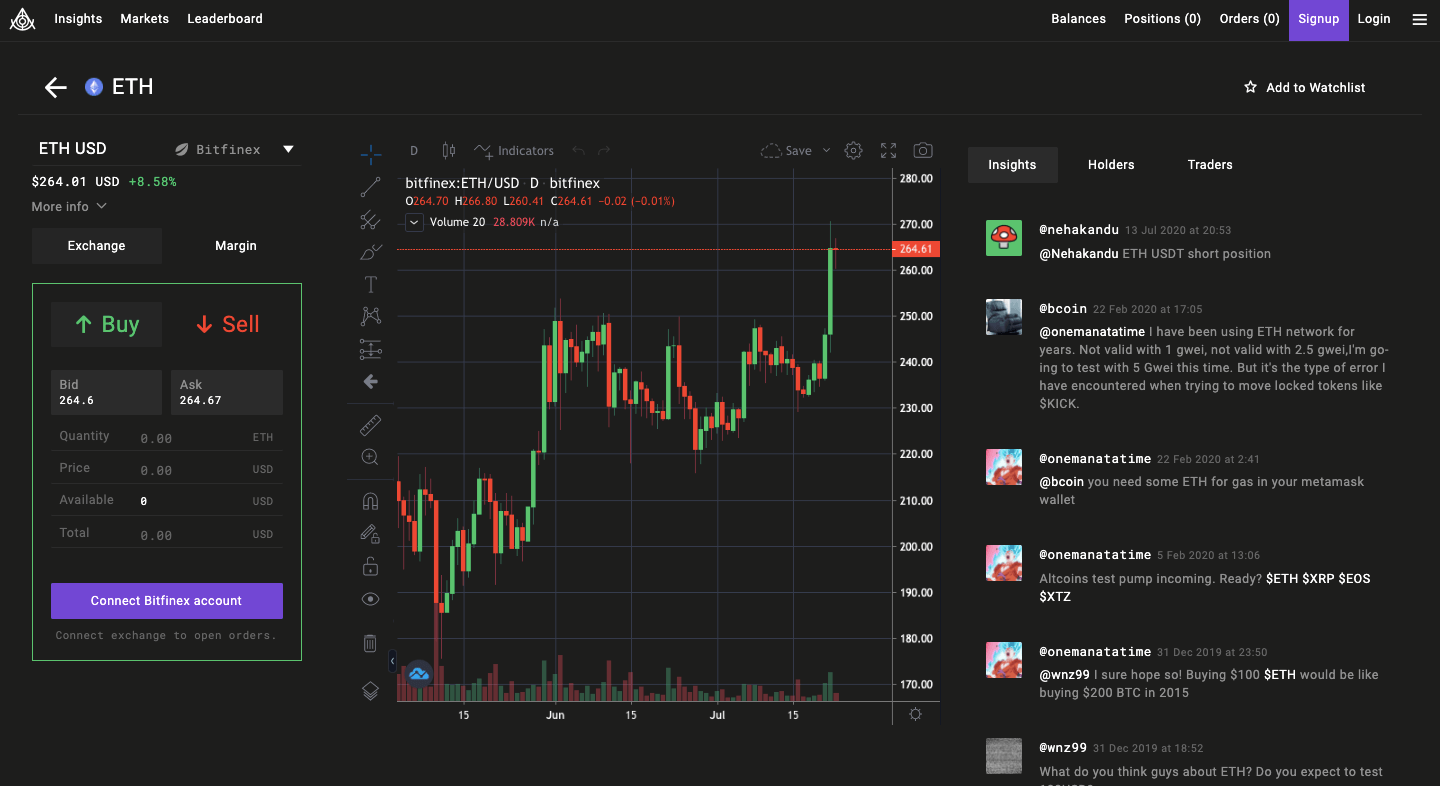Select the brush drawing tool
The image size is (1440, 786).
pyautogui.click(x=370, y=252)
